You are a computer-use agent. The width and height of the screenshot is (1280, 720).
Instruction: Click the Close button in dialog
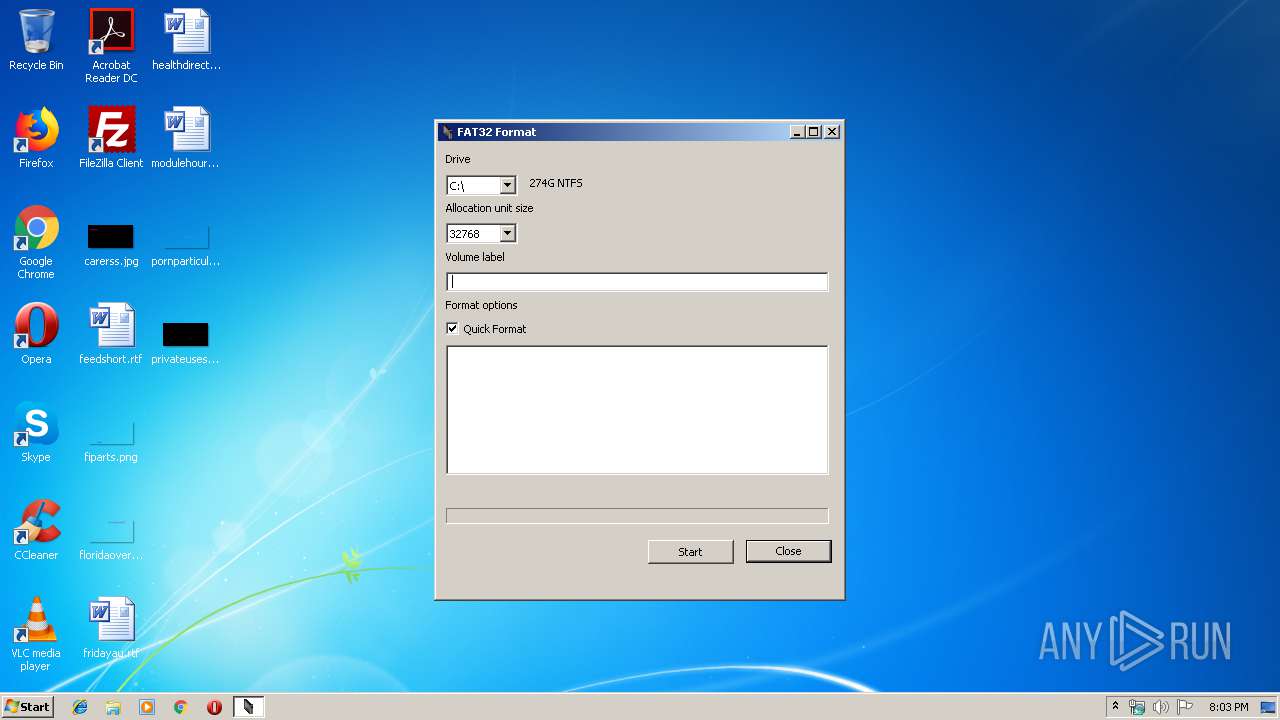tap(788, 551)
